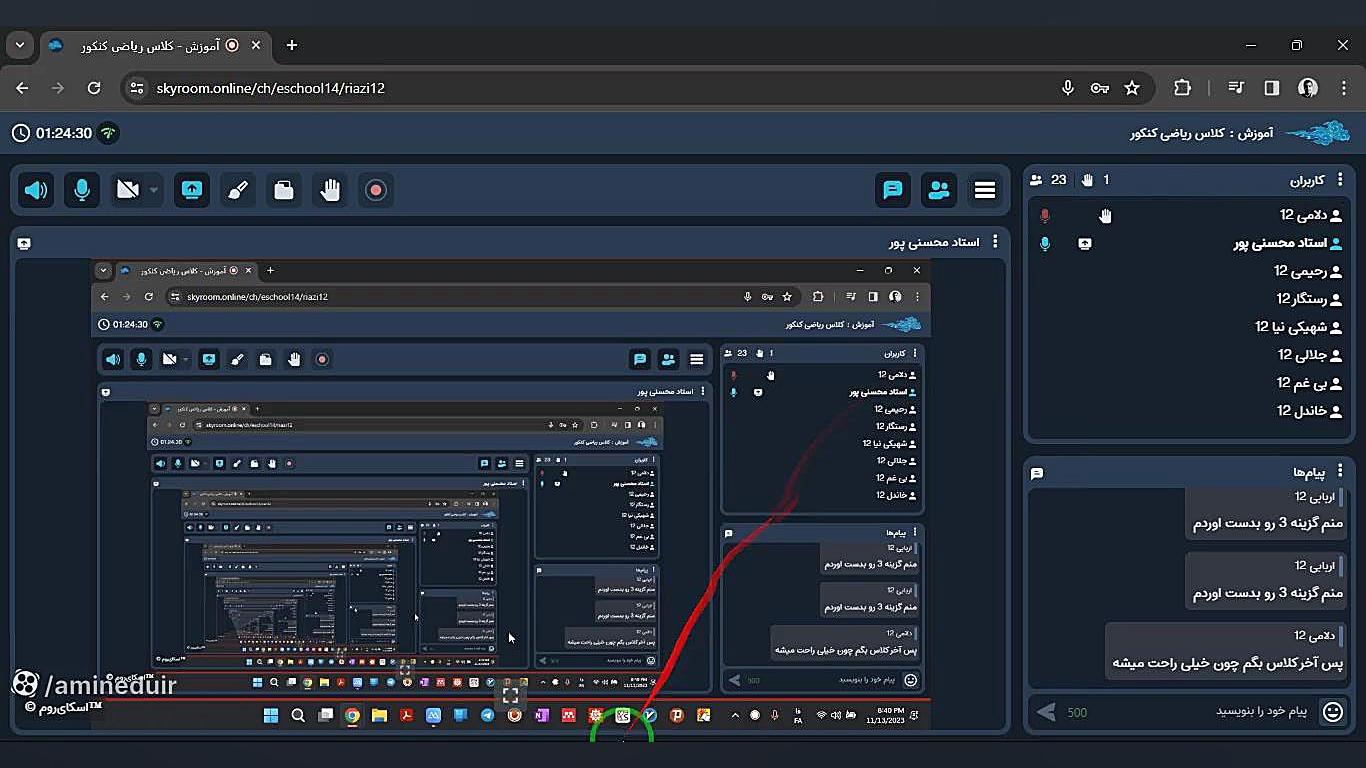Click OneNote icon in shared screen taskbar
Viewport: 1366px width, 768px height.
(541, 715)
